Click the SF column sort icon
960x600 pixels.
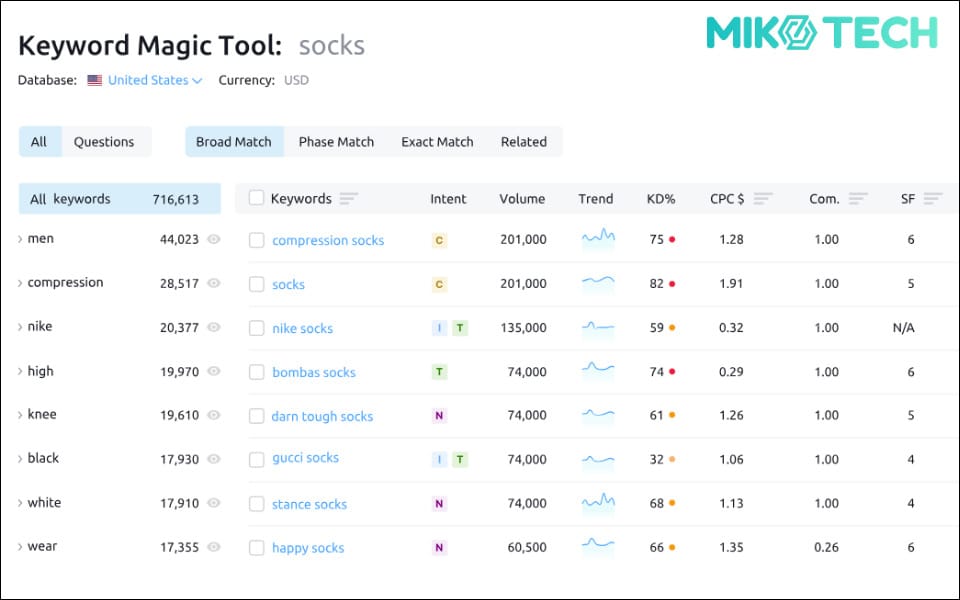coord(932,199)
